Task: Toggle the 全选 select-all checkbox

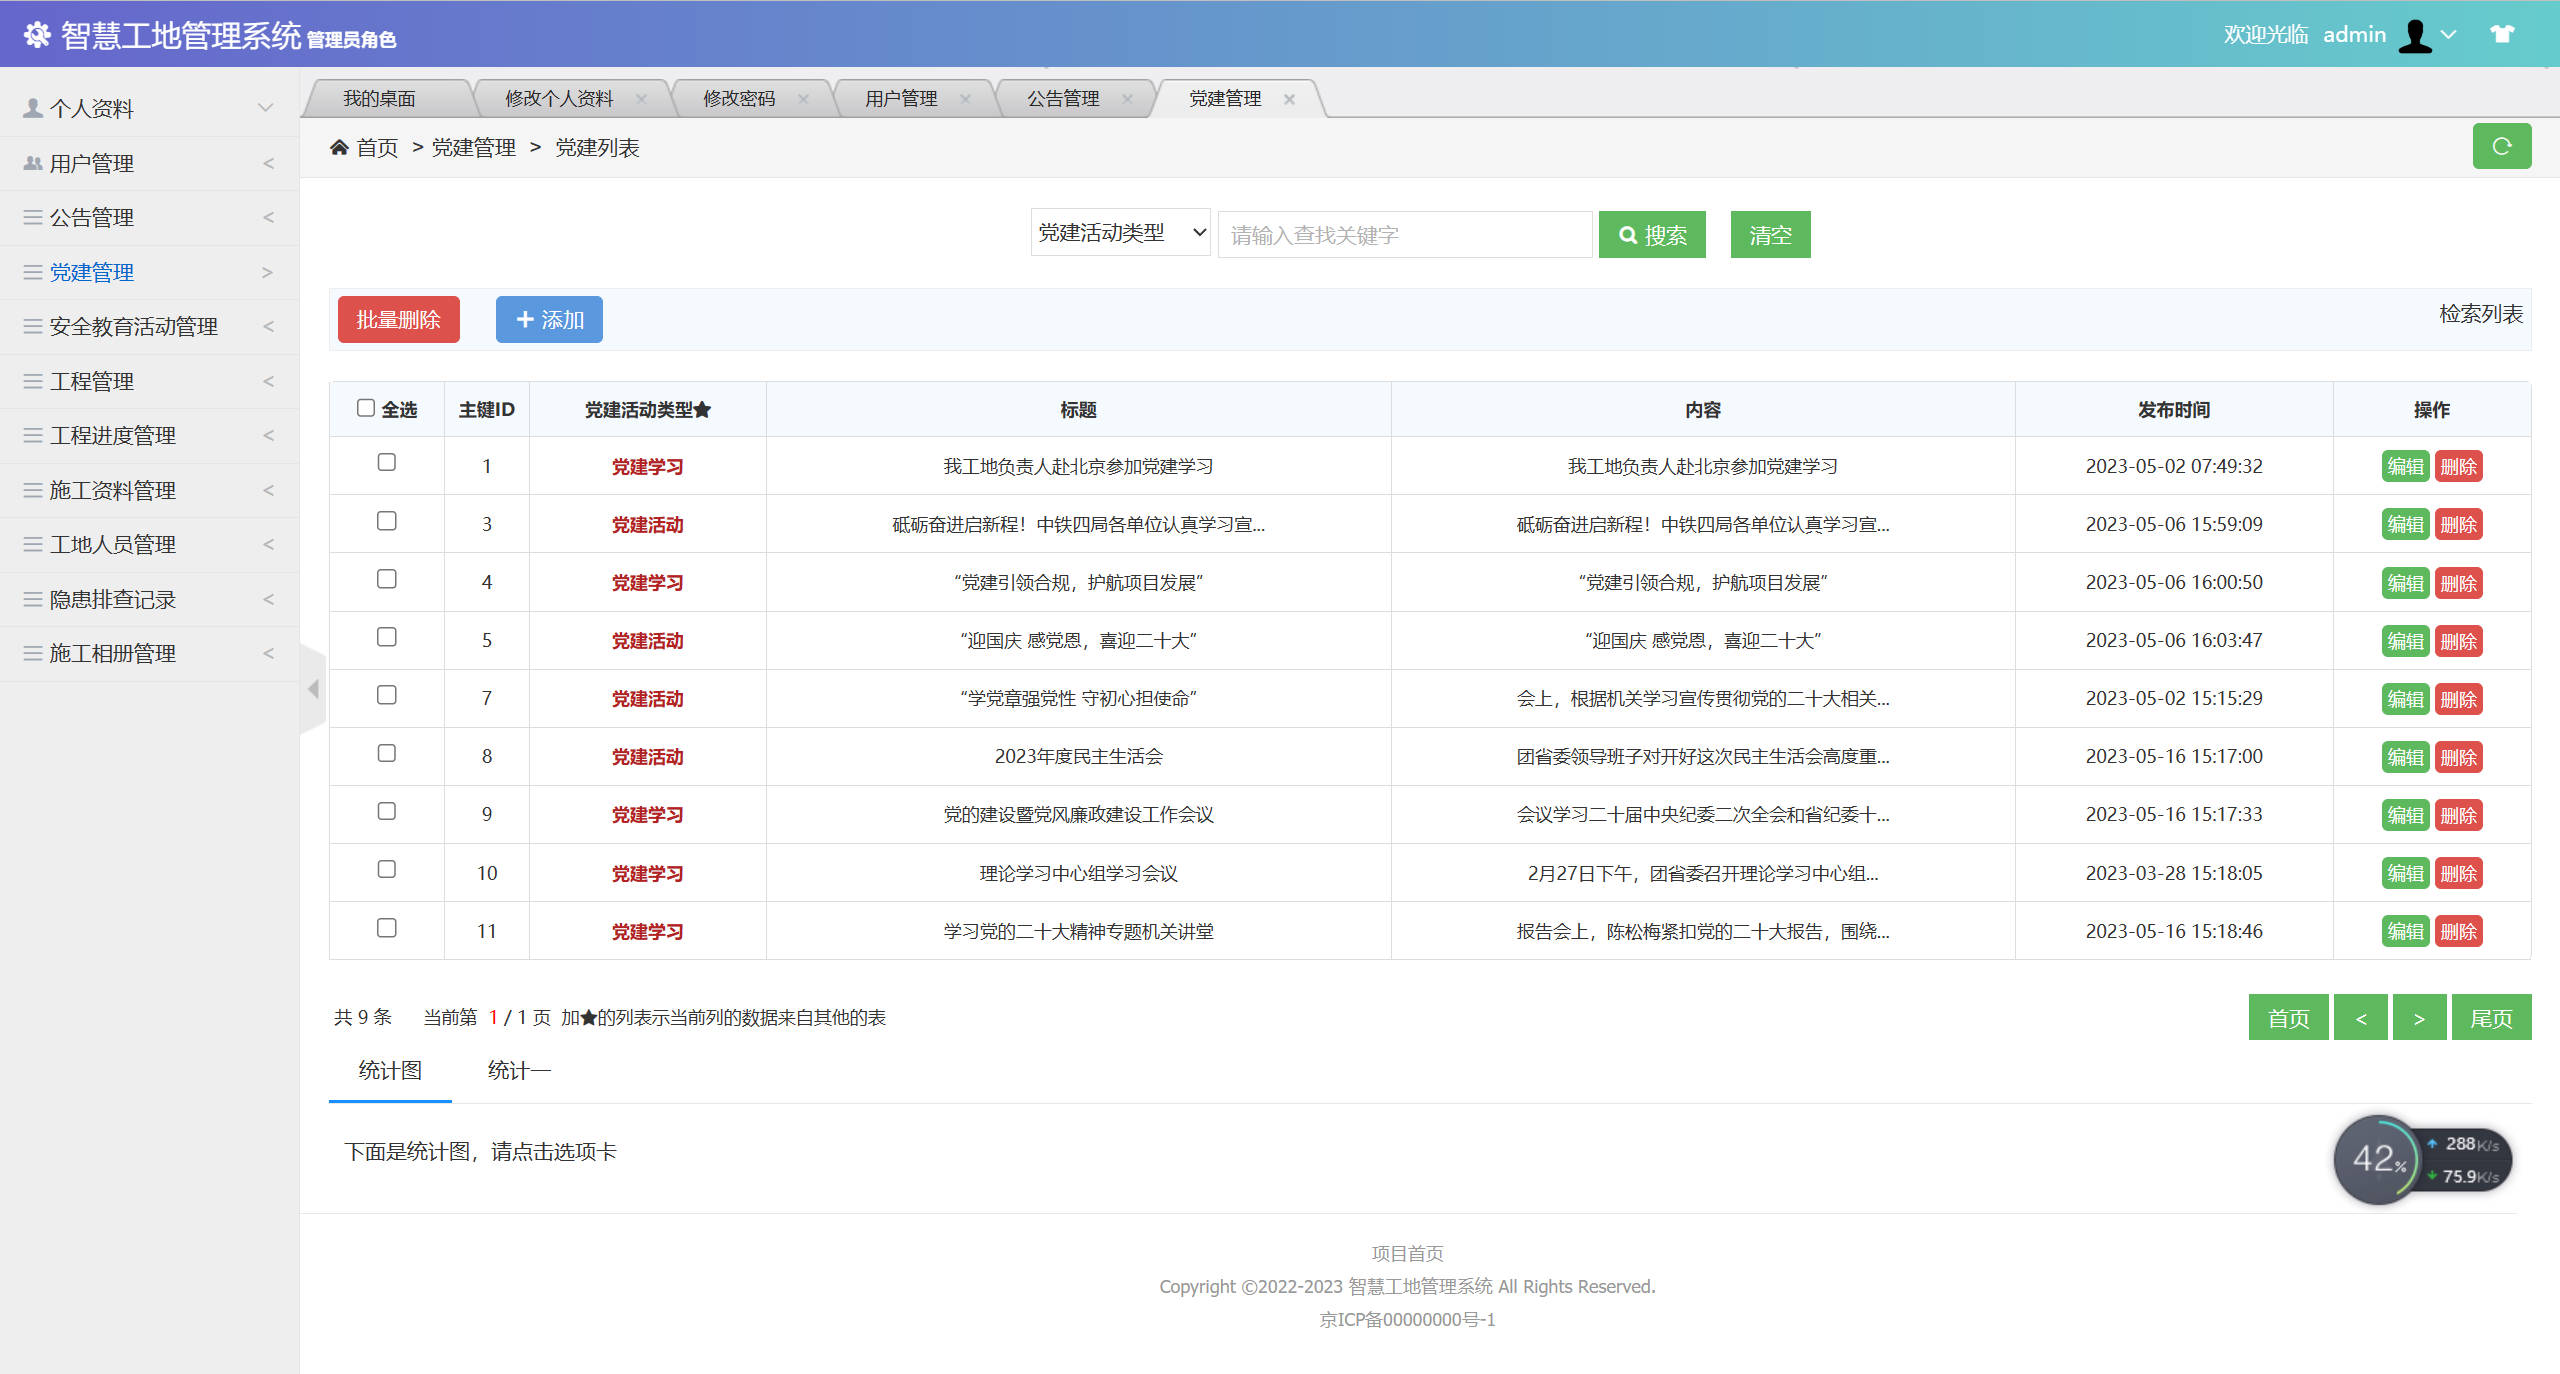Action: pyautogui.click(x=366, y=406)
